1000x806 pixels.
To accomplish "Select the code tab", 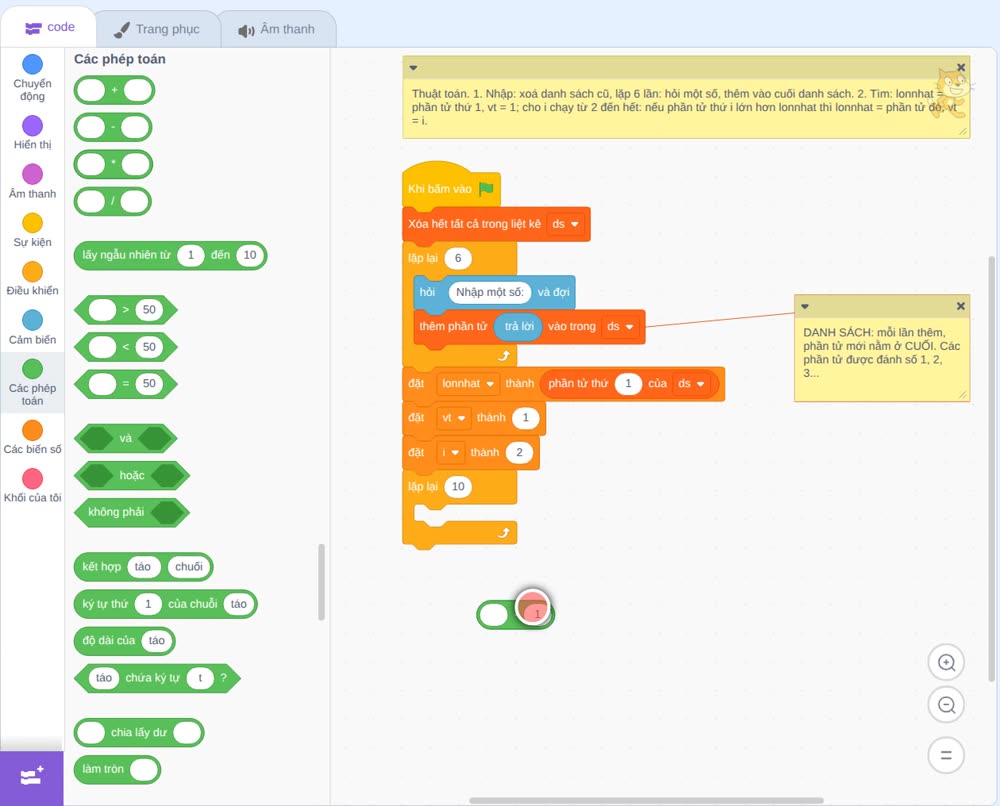I will (49, 27).
